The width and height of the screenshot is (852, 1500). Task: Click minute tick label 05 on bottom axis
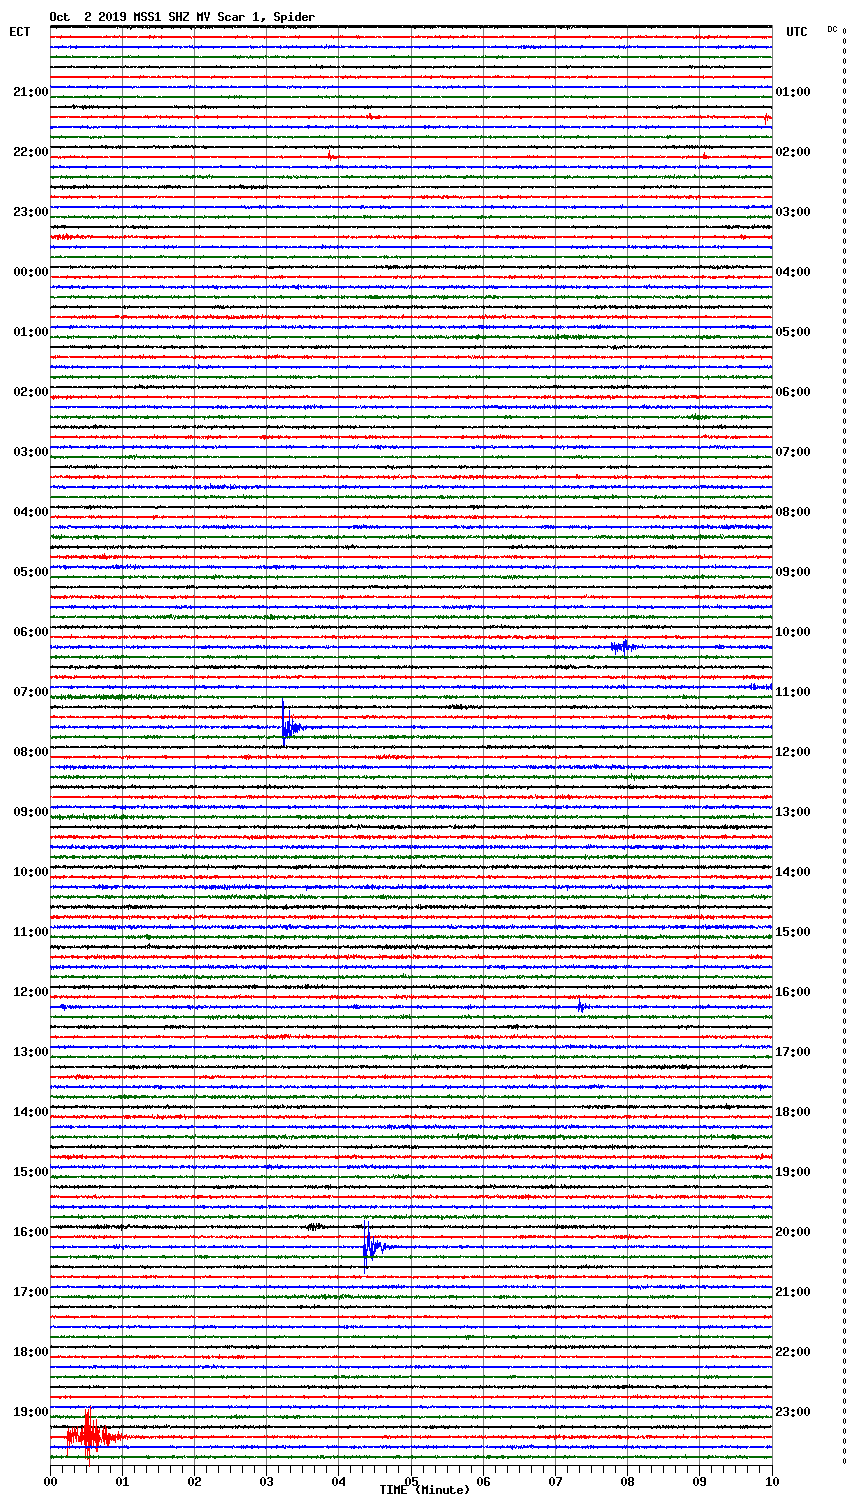click(411, 1481)
